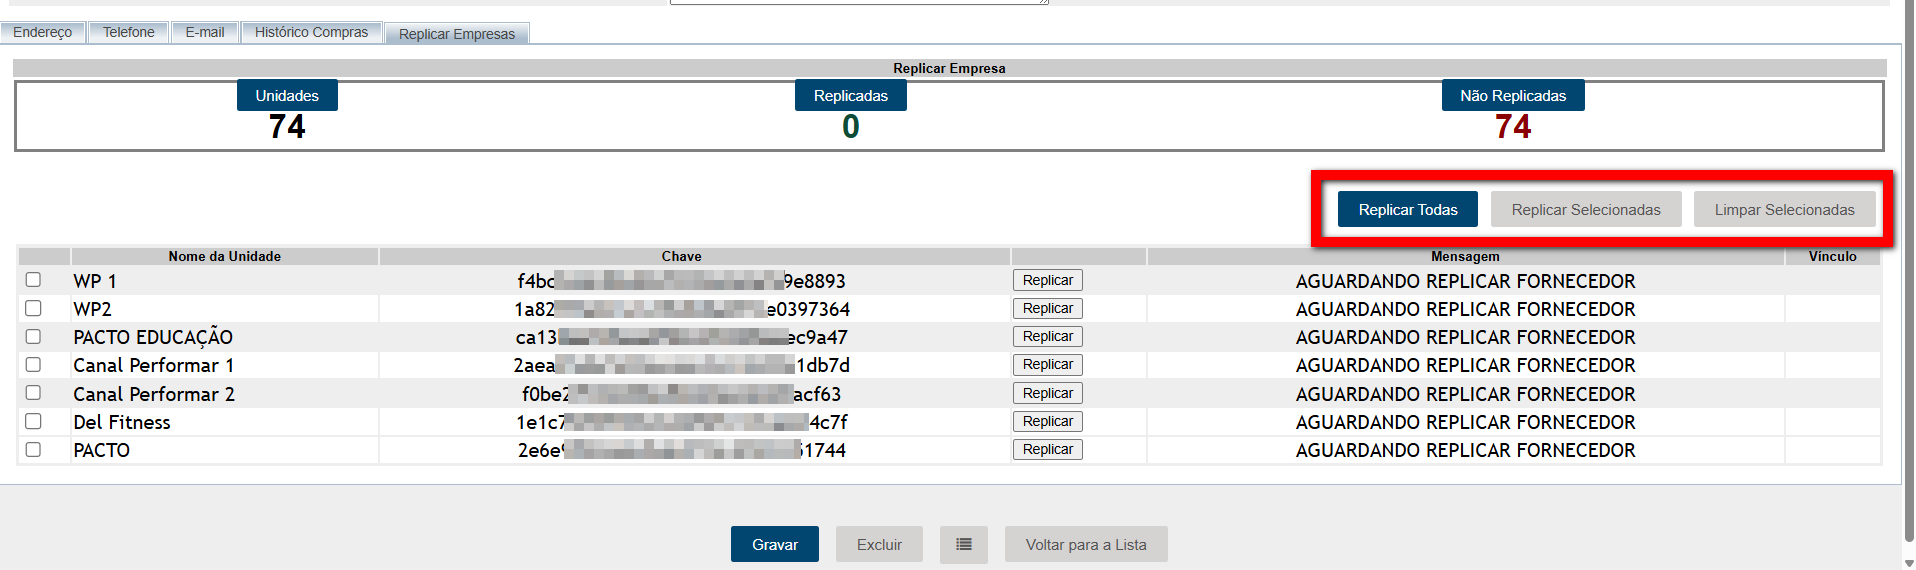Return via Voltar para a Lista

click(1085, 545)
